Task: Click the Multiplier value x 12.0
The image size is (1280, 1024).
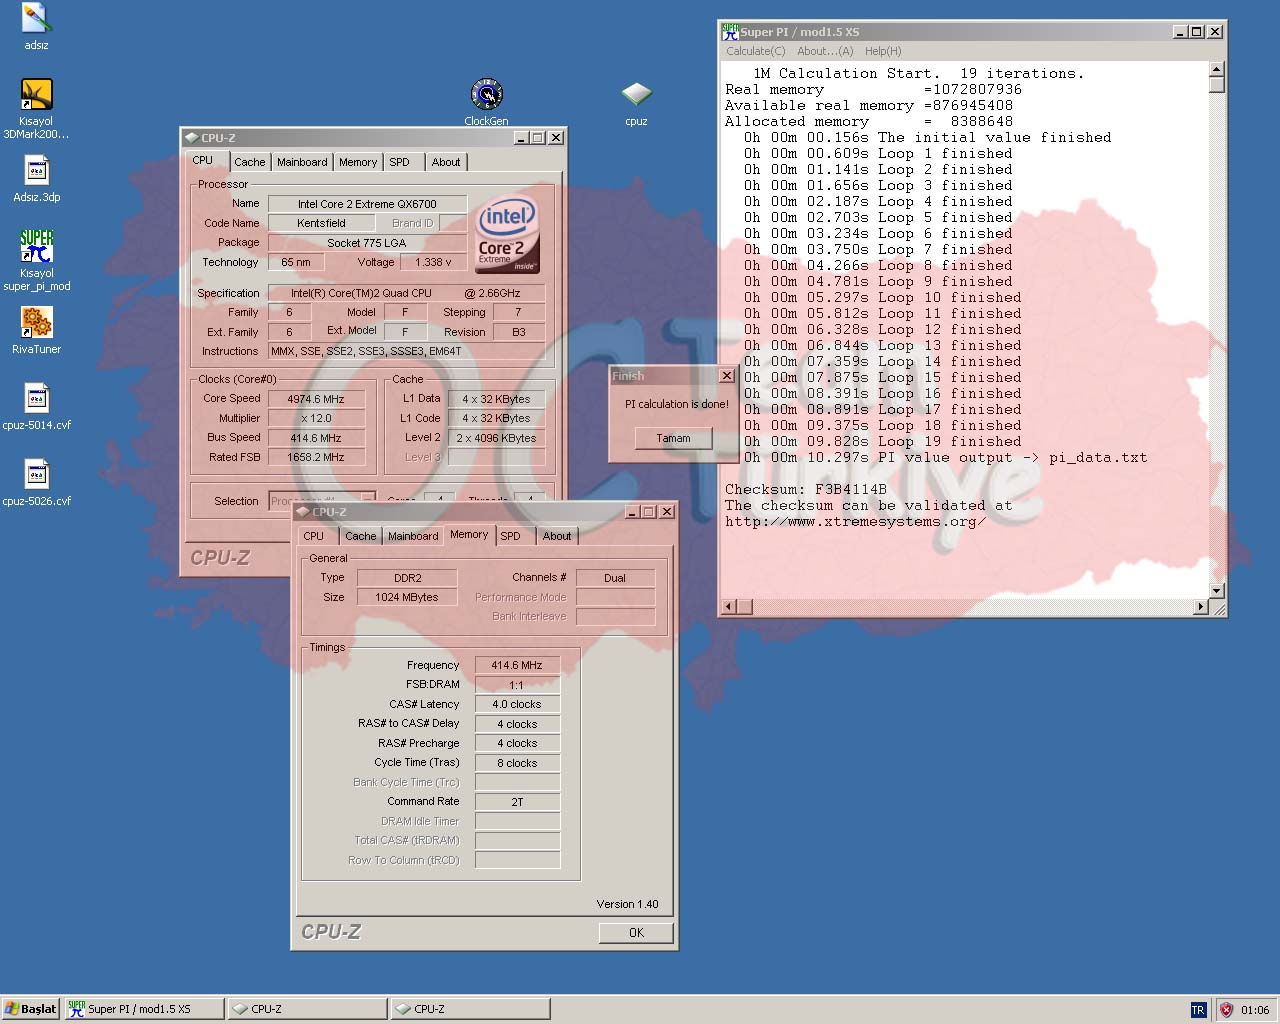Action: coord(316,418)
